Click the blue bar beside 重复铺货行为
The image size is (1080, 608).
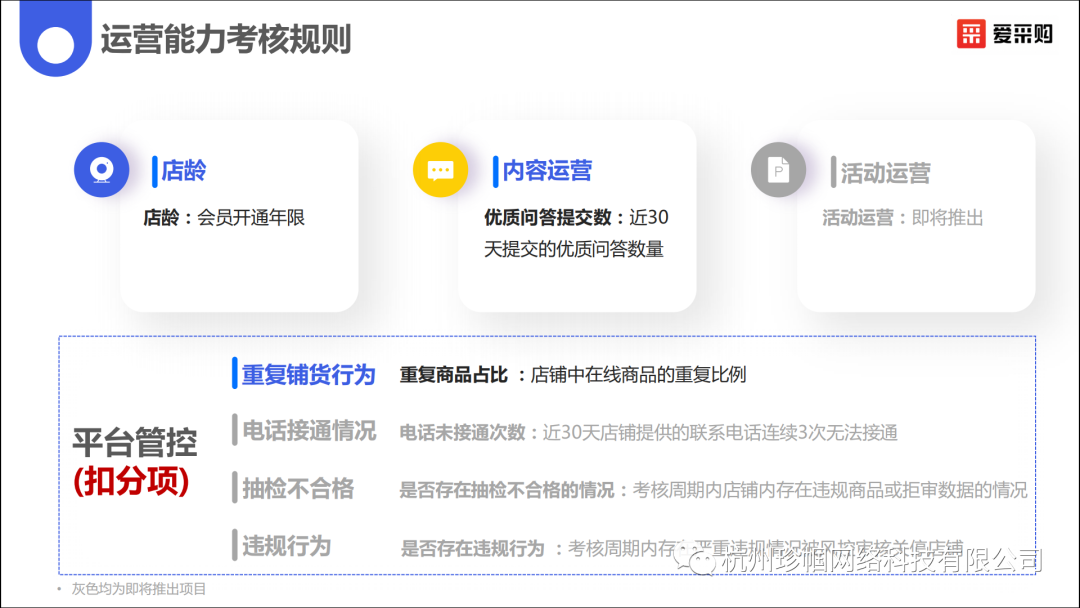233,374
